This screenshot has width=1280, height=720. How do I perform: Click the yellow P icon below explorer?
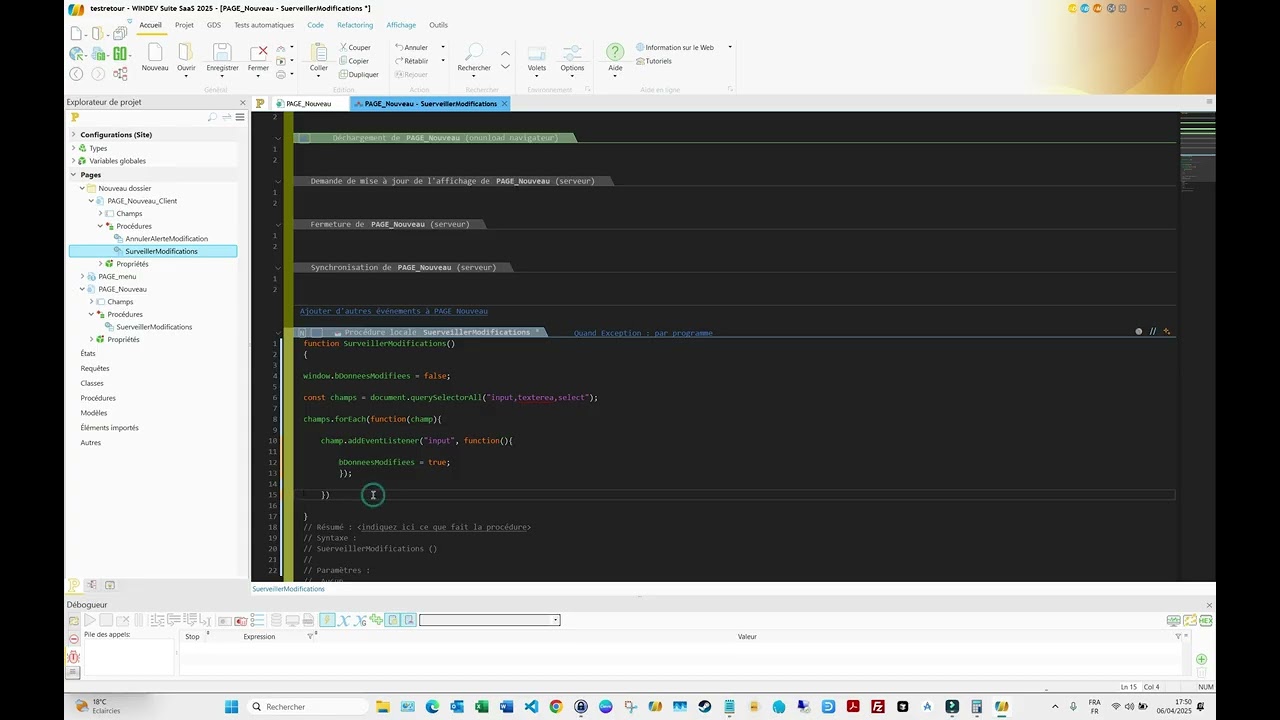(73, 585)
